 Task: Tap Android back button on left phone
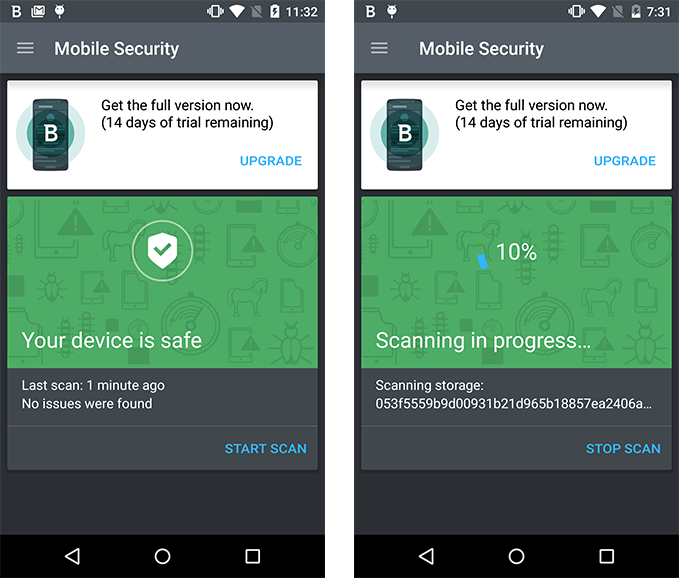point(72,556)
